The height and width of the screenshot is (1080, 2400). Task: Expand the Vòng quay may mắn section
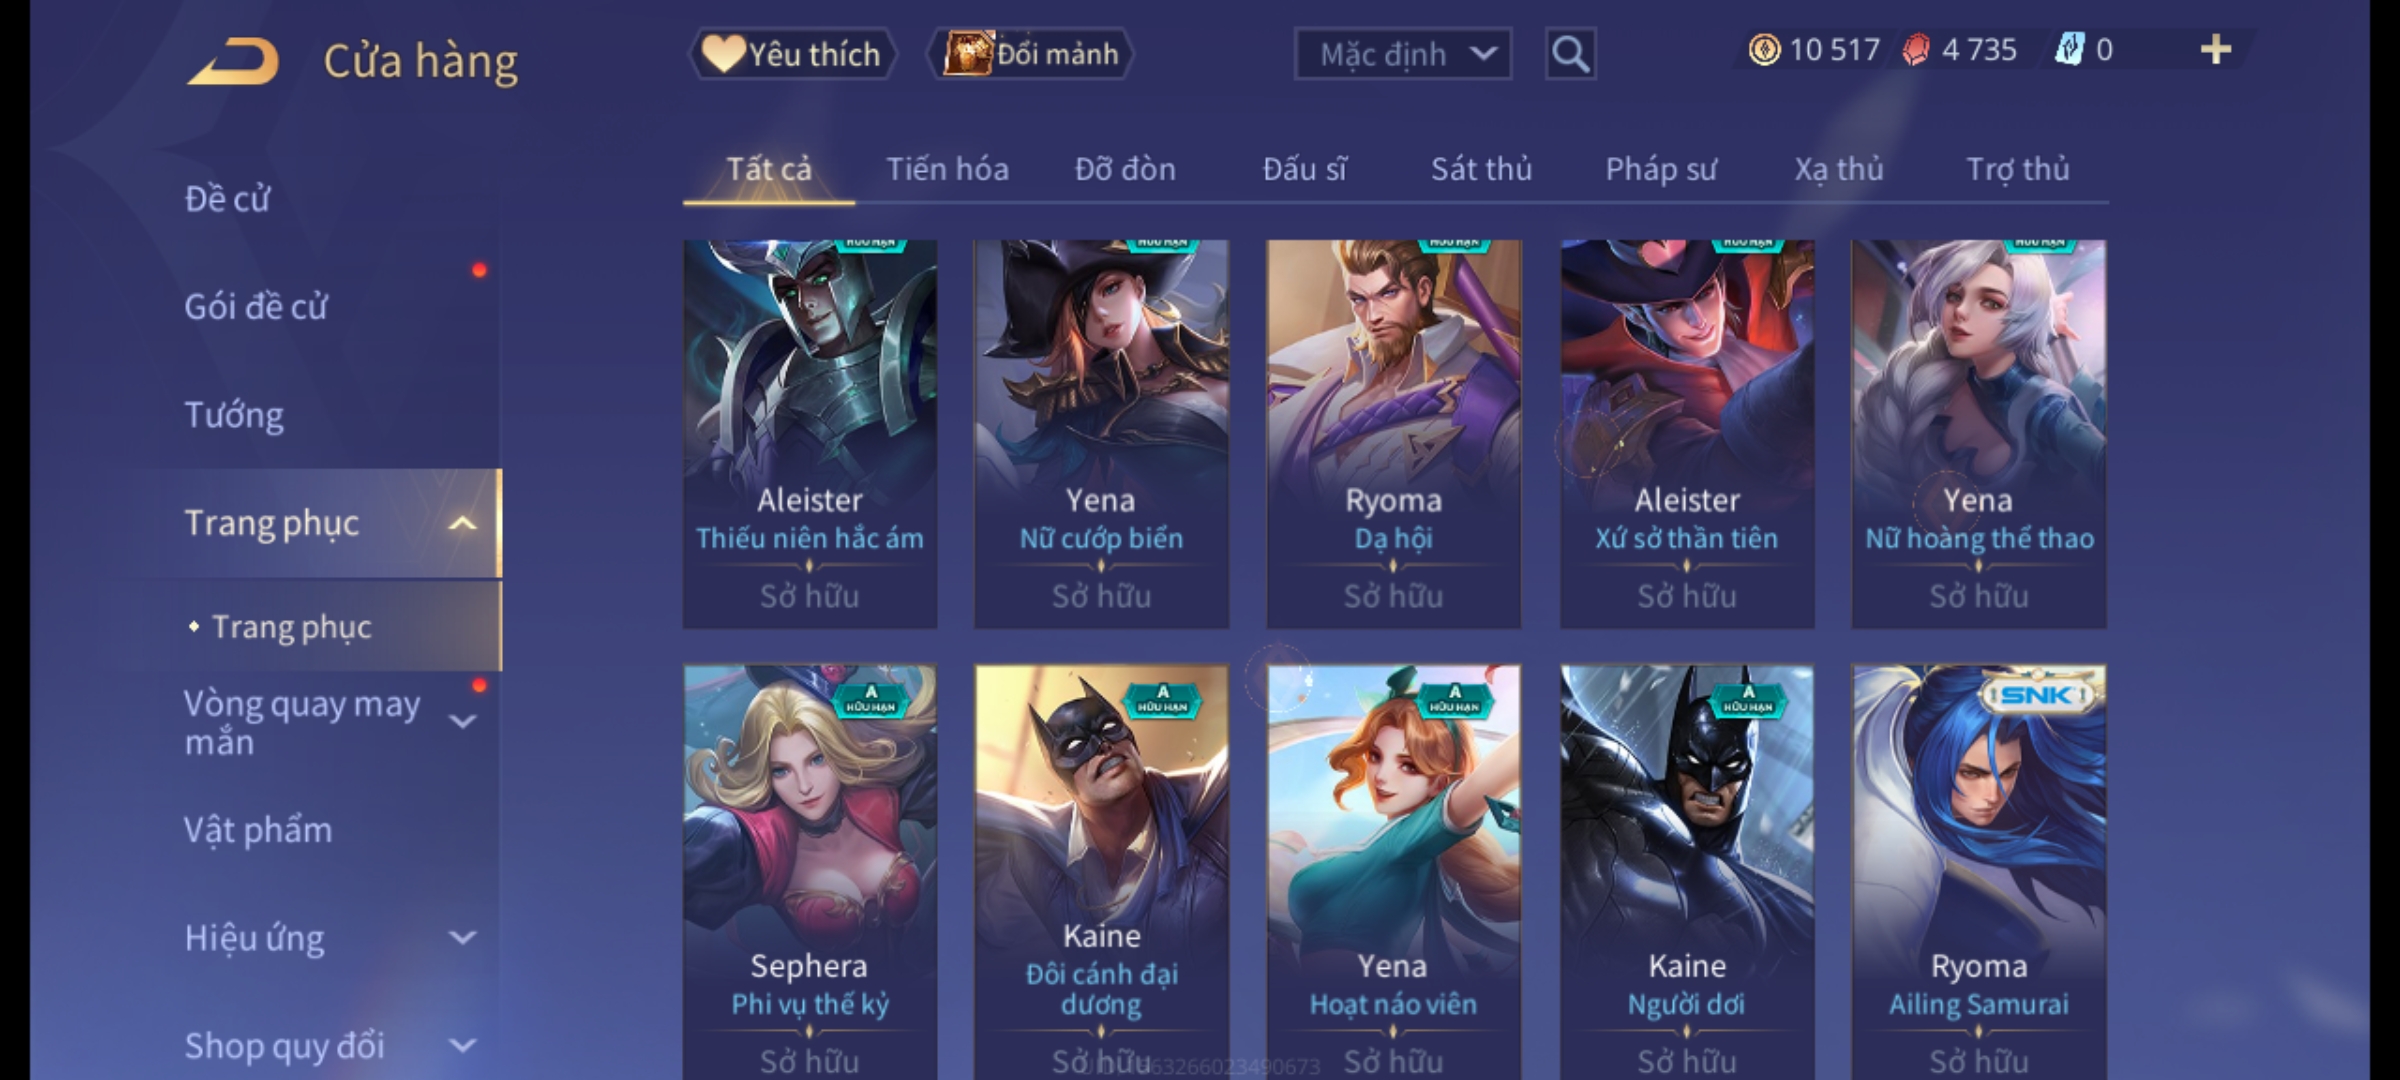(x=462, y=721)
